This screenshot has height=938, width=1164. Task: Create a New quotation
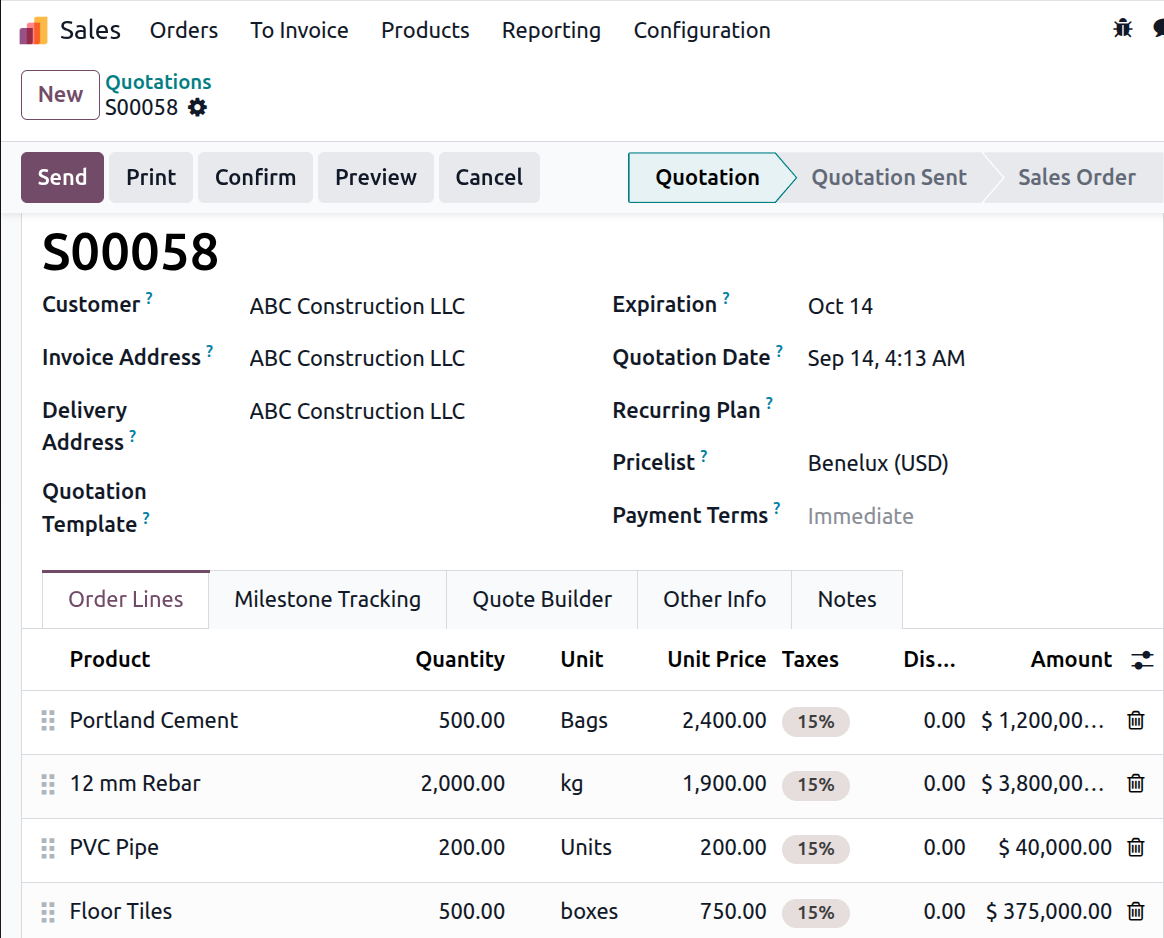60,95
